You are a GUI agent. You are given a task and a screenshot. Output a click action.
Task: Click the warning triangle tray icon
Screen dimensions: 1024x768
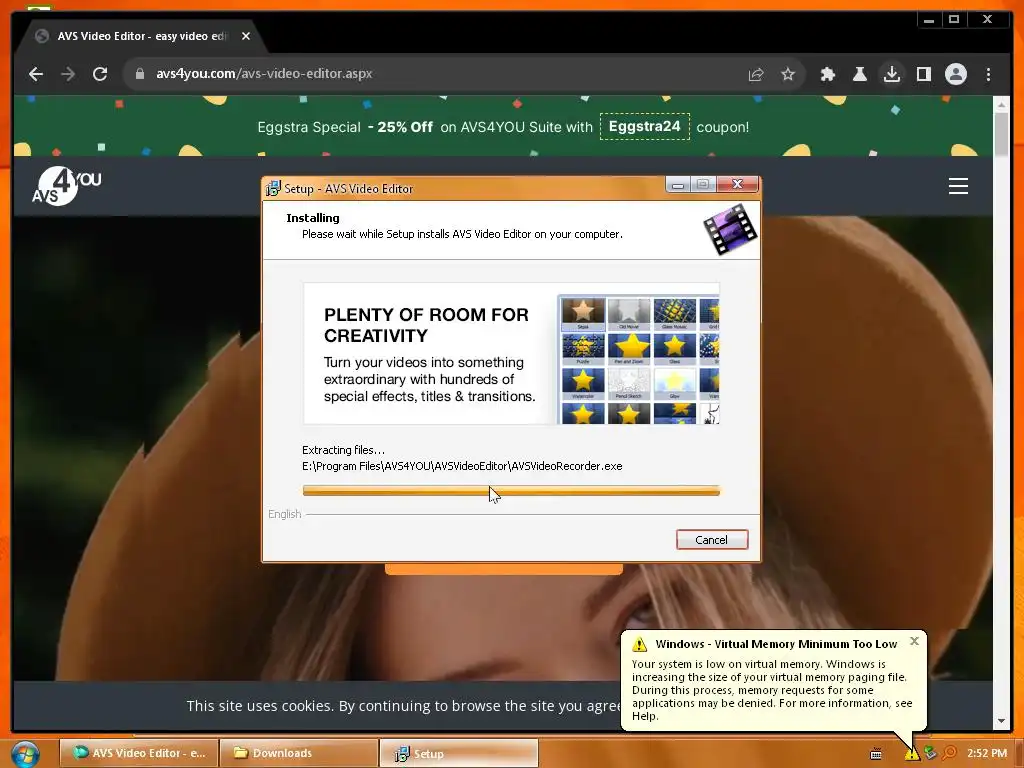pos(912,754)
